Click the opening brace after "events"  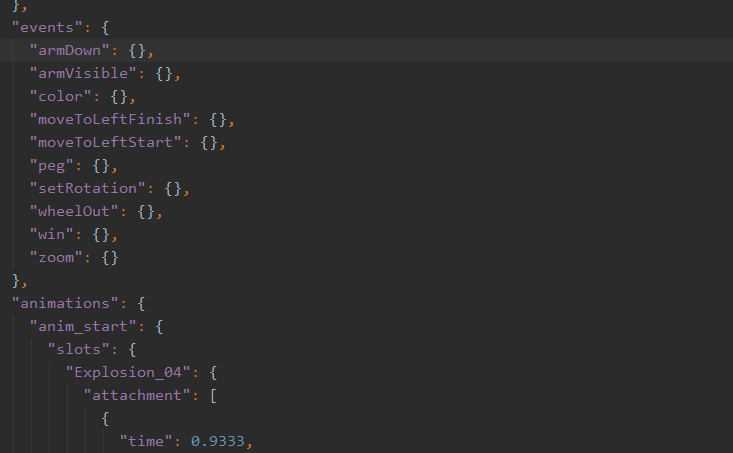tap(105, 28)
